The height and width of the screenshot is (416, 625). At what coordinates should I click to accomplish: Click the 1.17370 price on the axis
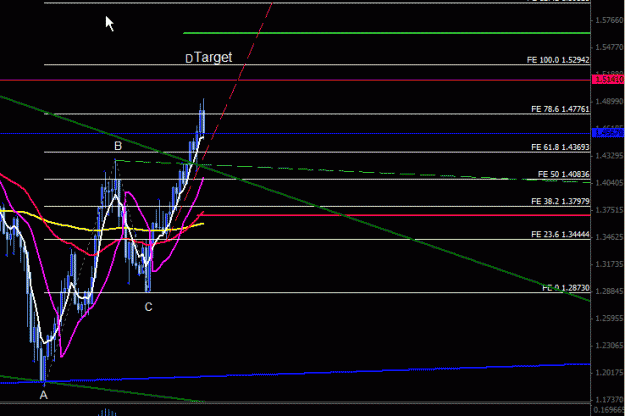[609, 399]
